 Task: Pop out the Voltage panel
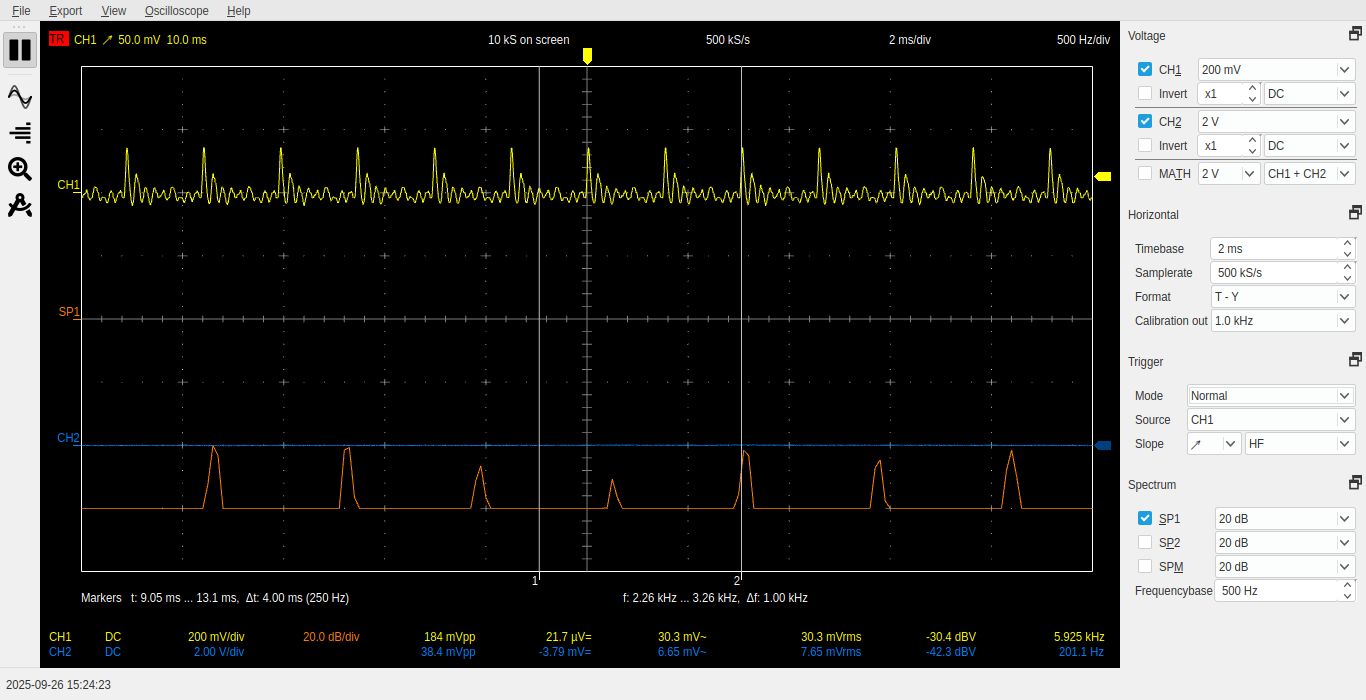pos(1355,35)
